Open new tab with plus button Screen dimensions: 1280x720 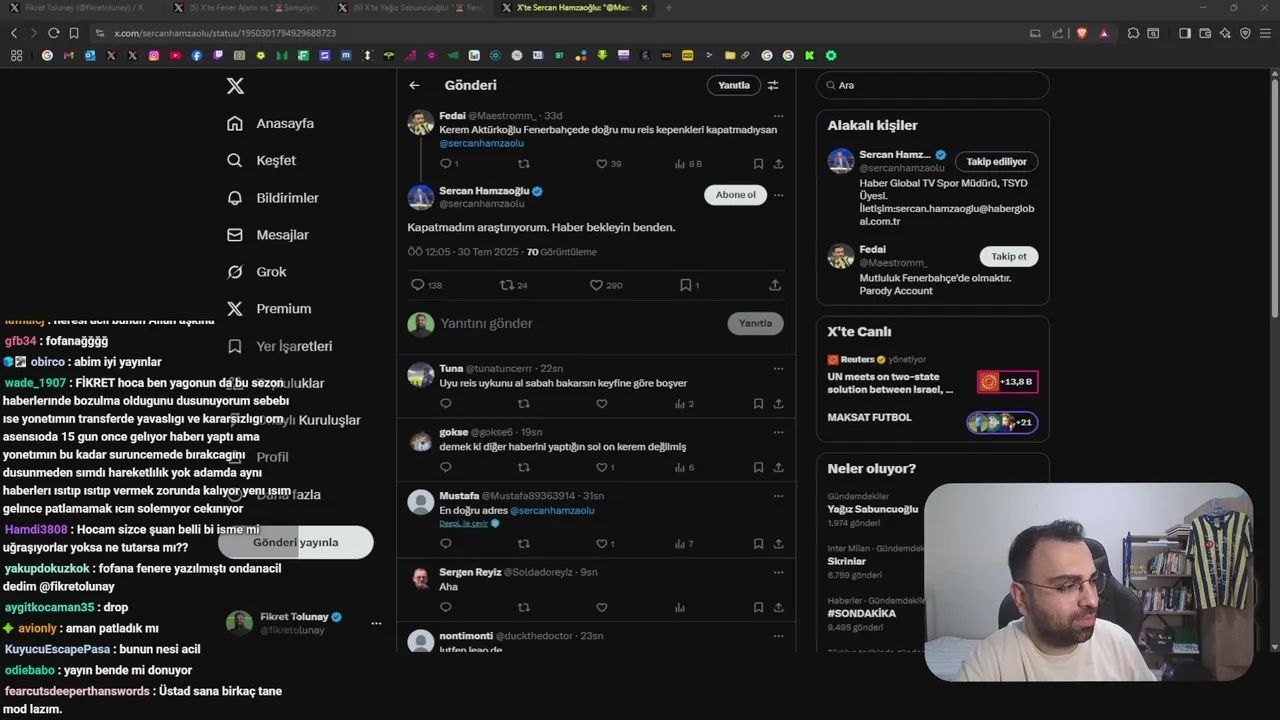tap(668, 7)
